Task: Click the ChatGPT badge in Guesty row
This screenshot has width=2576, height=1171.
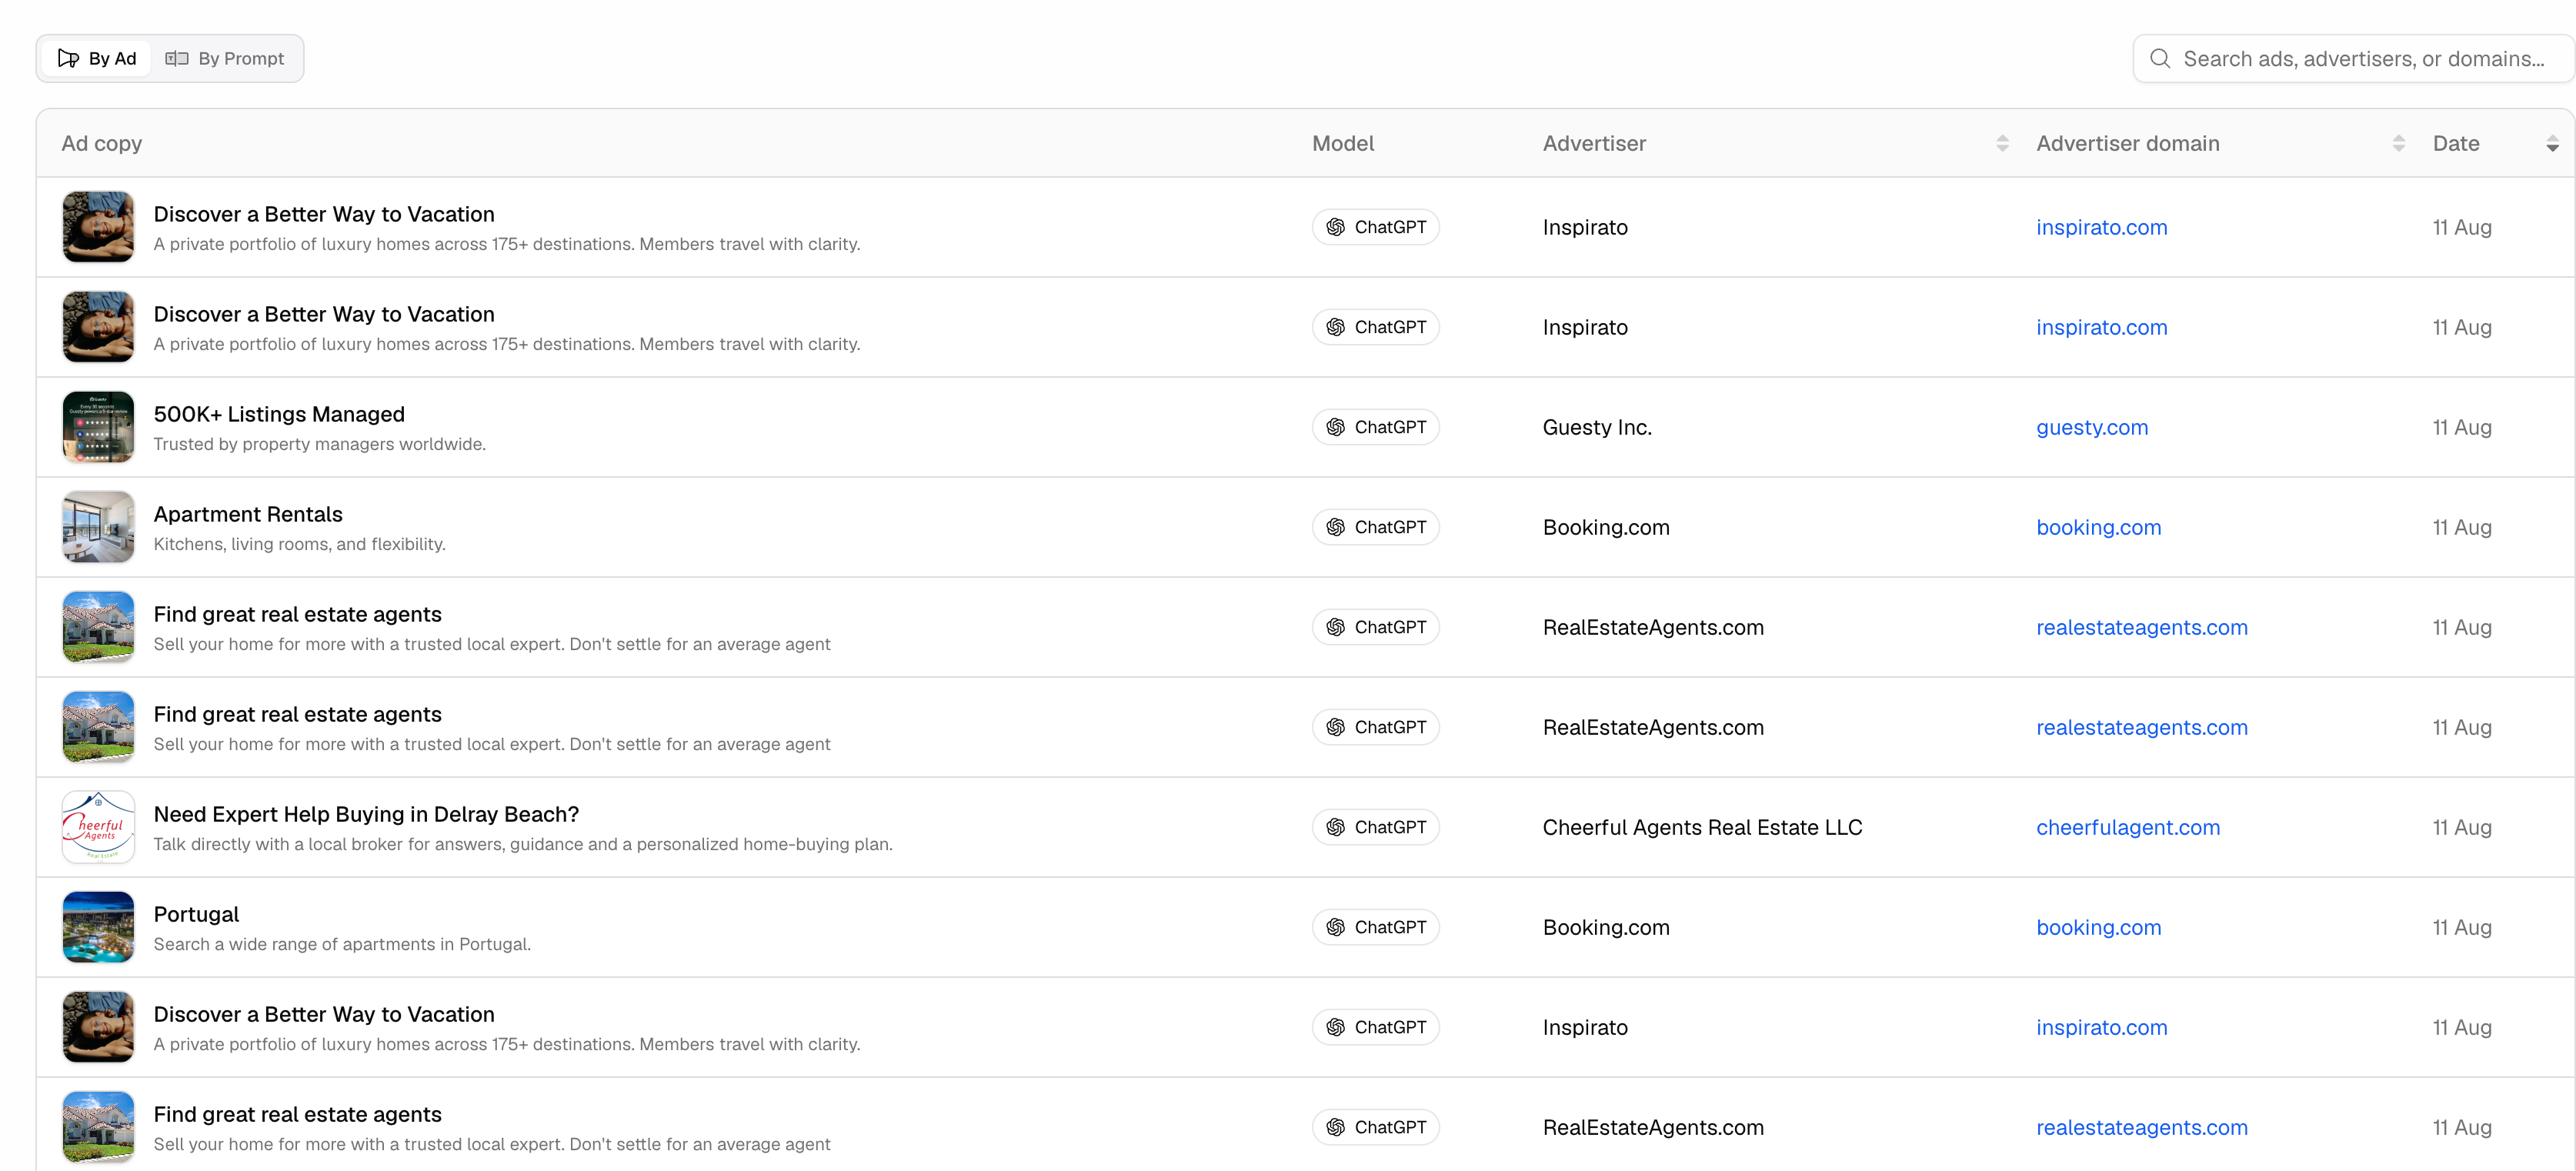Action: [x=1376, y=427]
